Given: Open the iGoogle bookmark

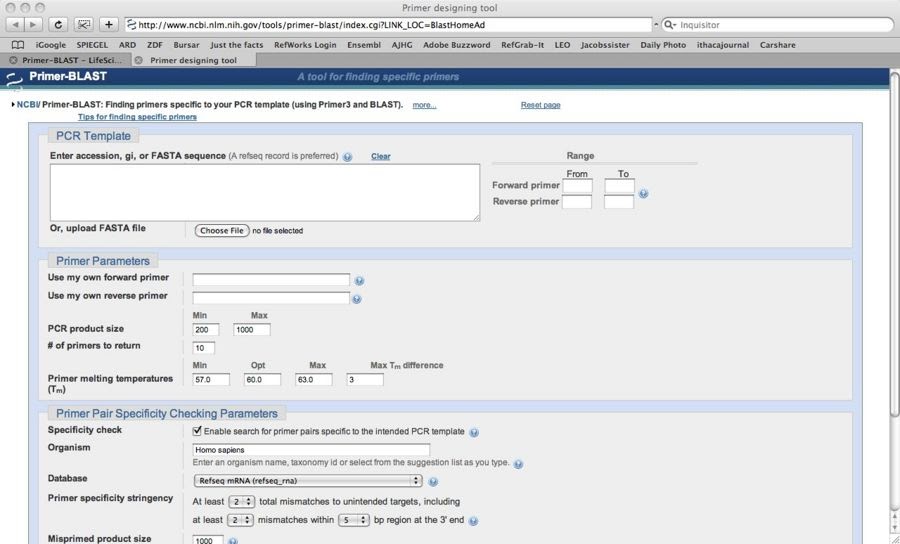Looking at the screenshot, I should tap(51, 45).
